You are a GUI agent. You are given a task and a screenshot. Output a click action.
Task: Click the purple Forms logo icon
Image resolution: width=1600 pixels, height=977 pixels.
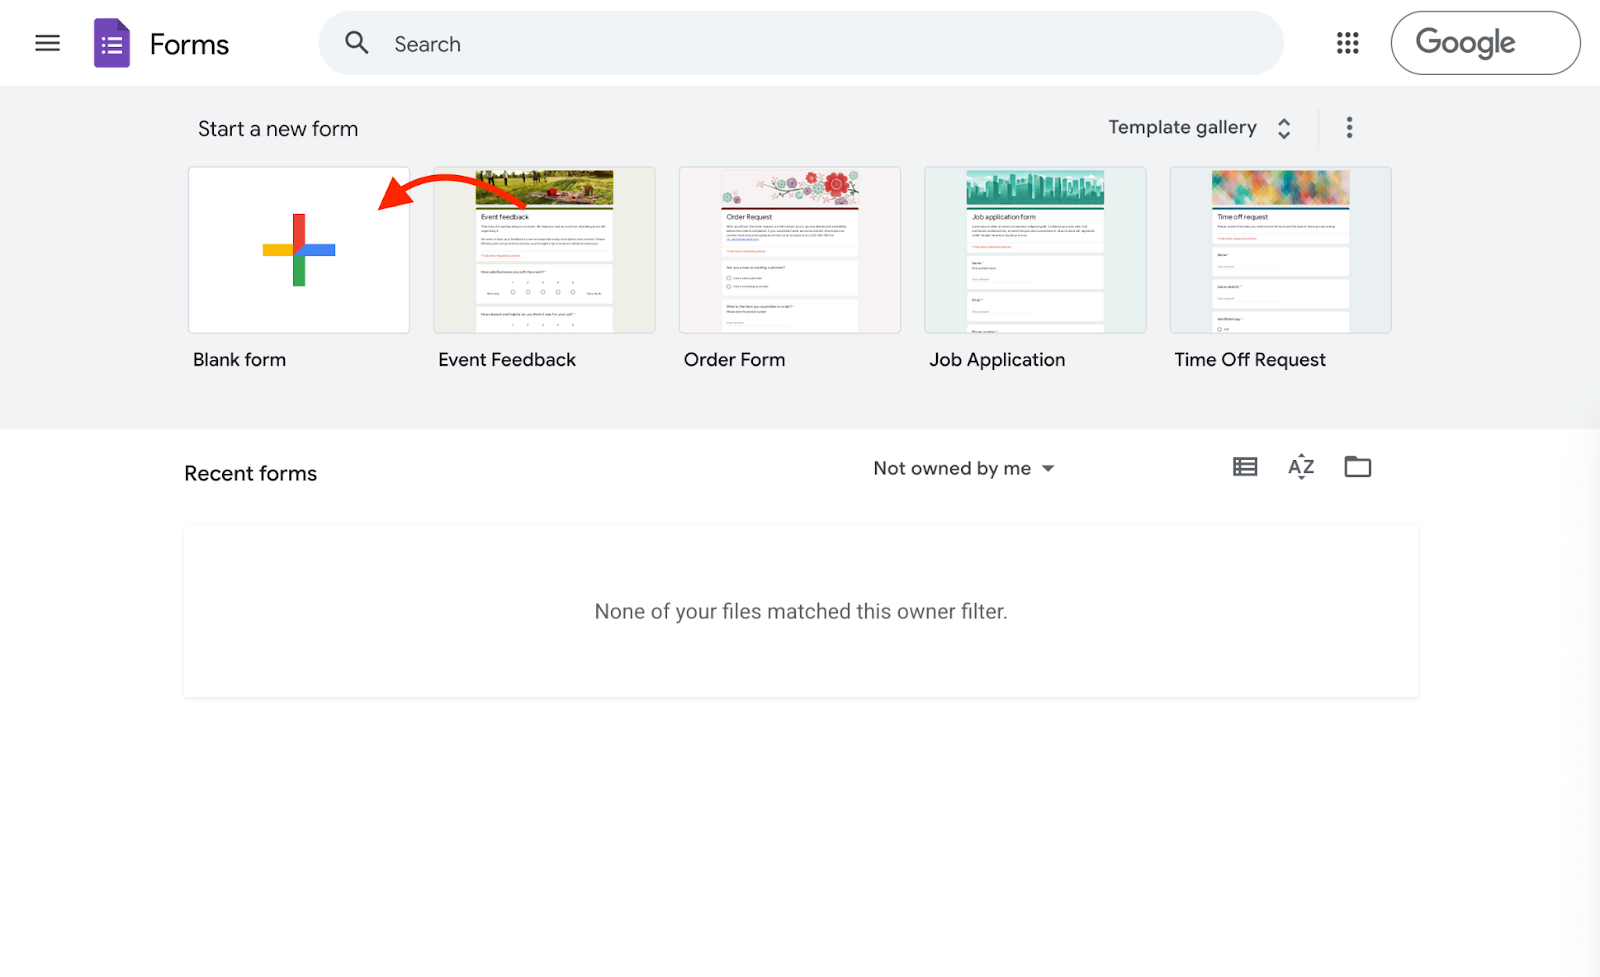tap(111, 43)
